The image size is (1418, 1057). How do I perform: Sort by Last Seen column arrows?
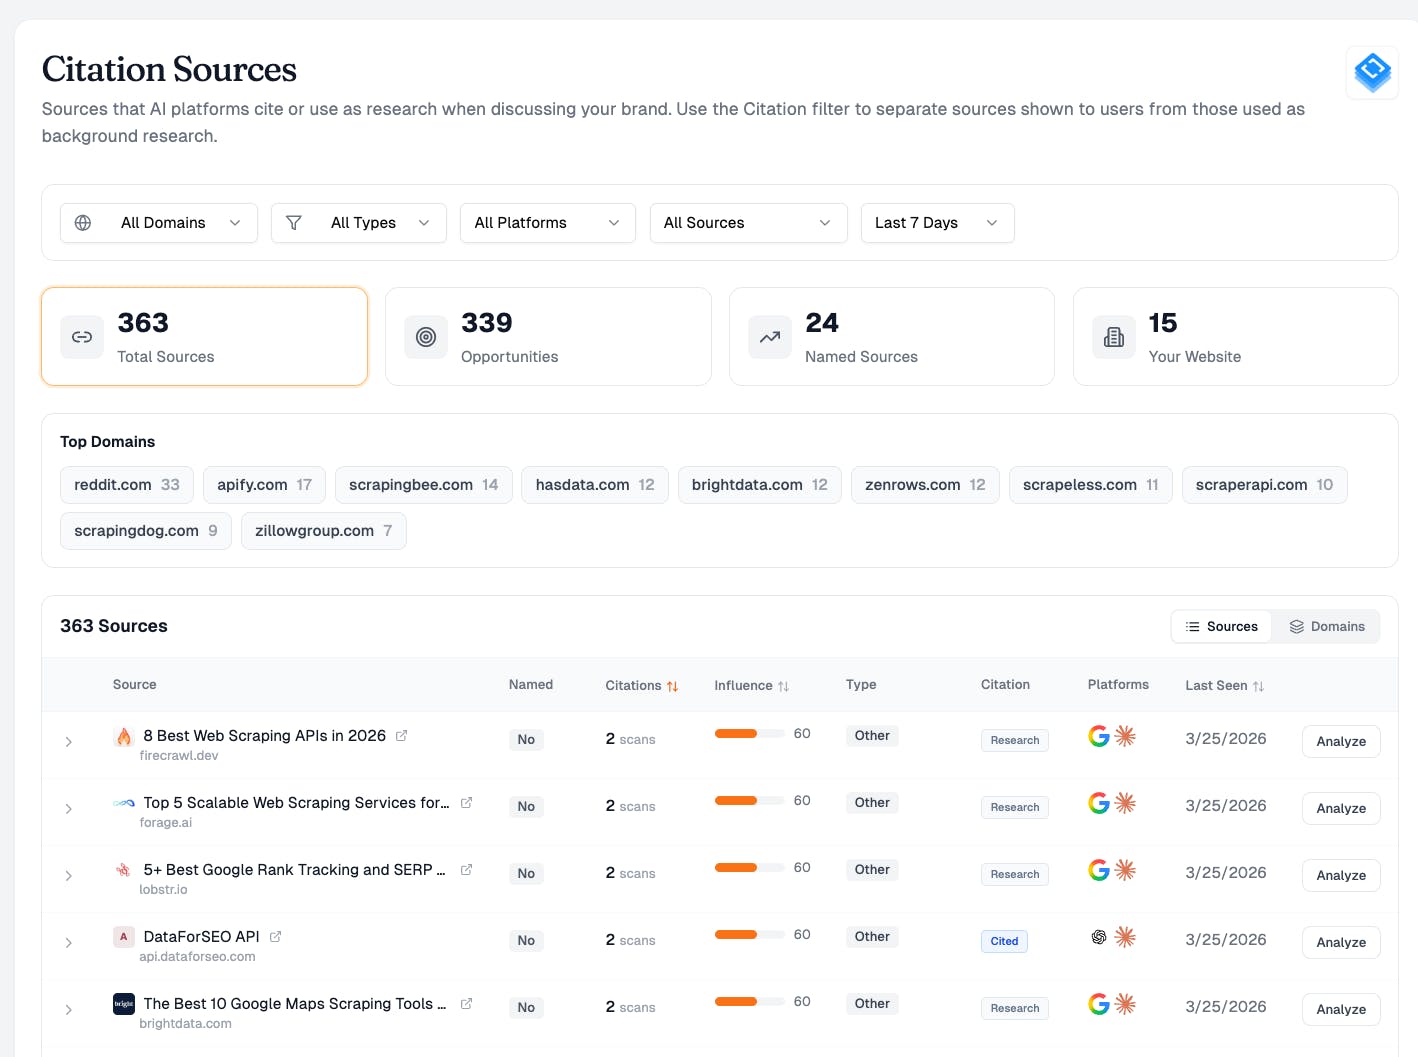1258,686
